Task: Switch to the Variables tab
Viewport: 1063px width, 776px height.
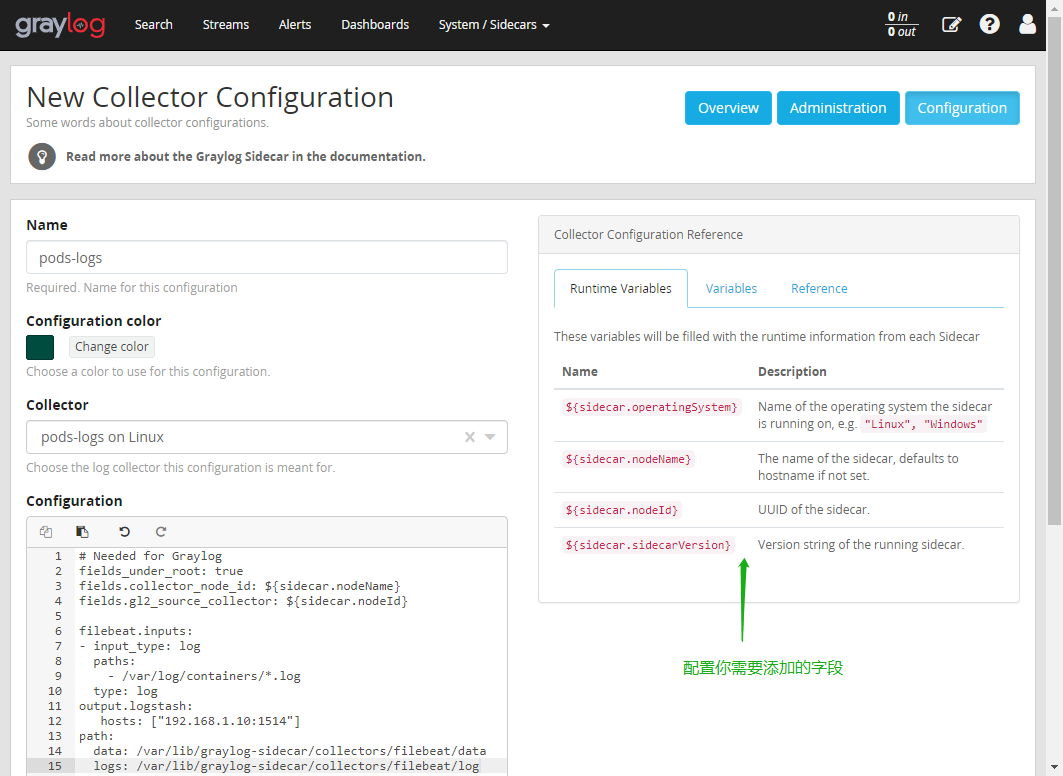Action: pyautogui.click(x=731, y=288)
